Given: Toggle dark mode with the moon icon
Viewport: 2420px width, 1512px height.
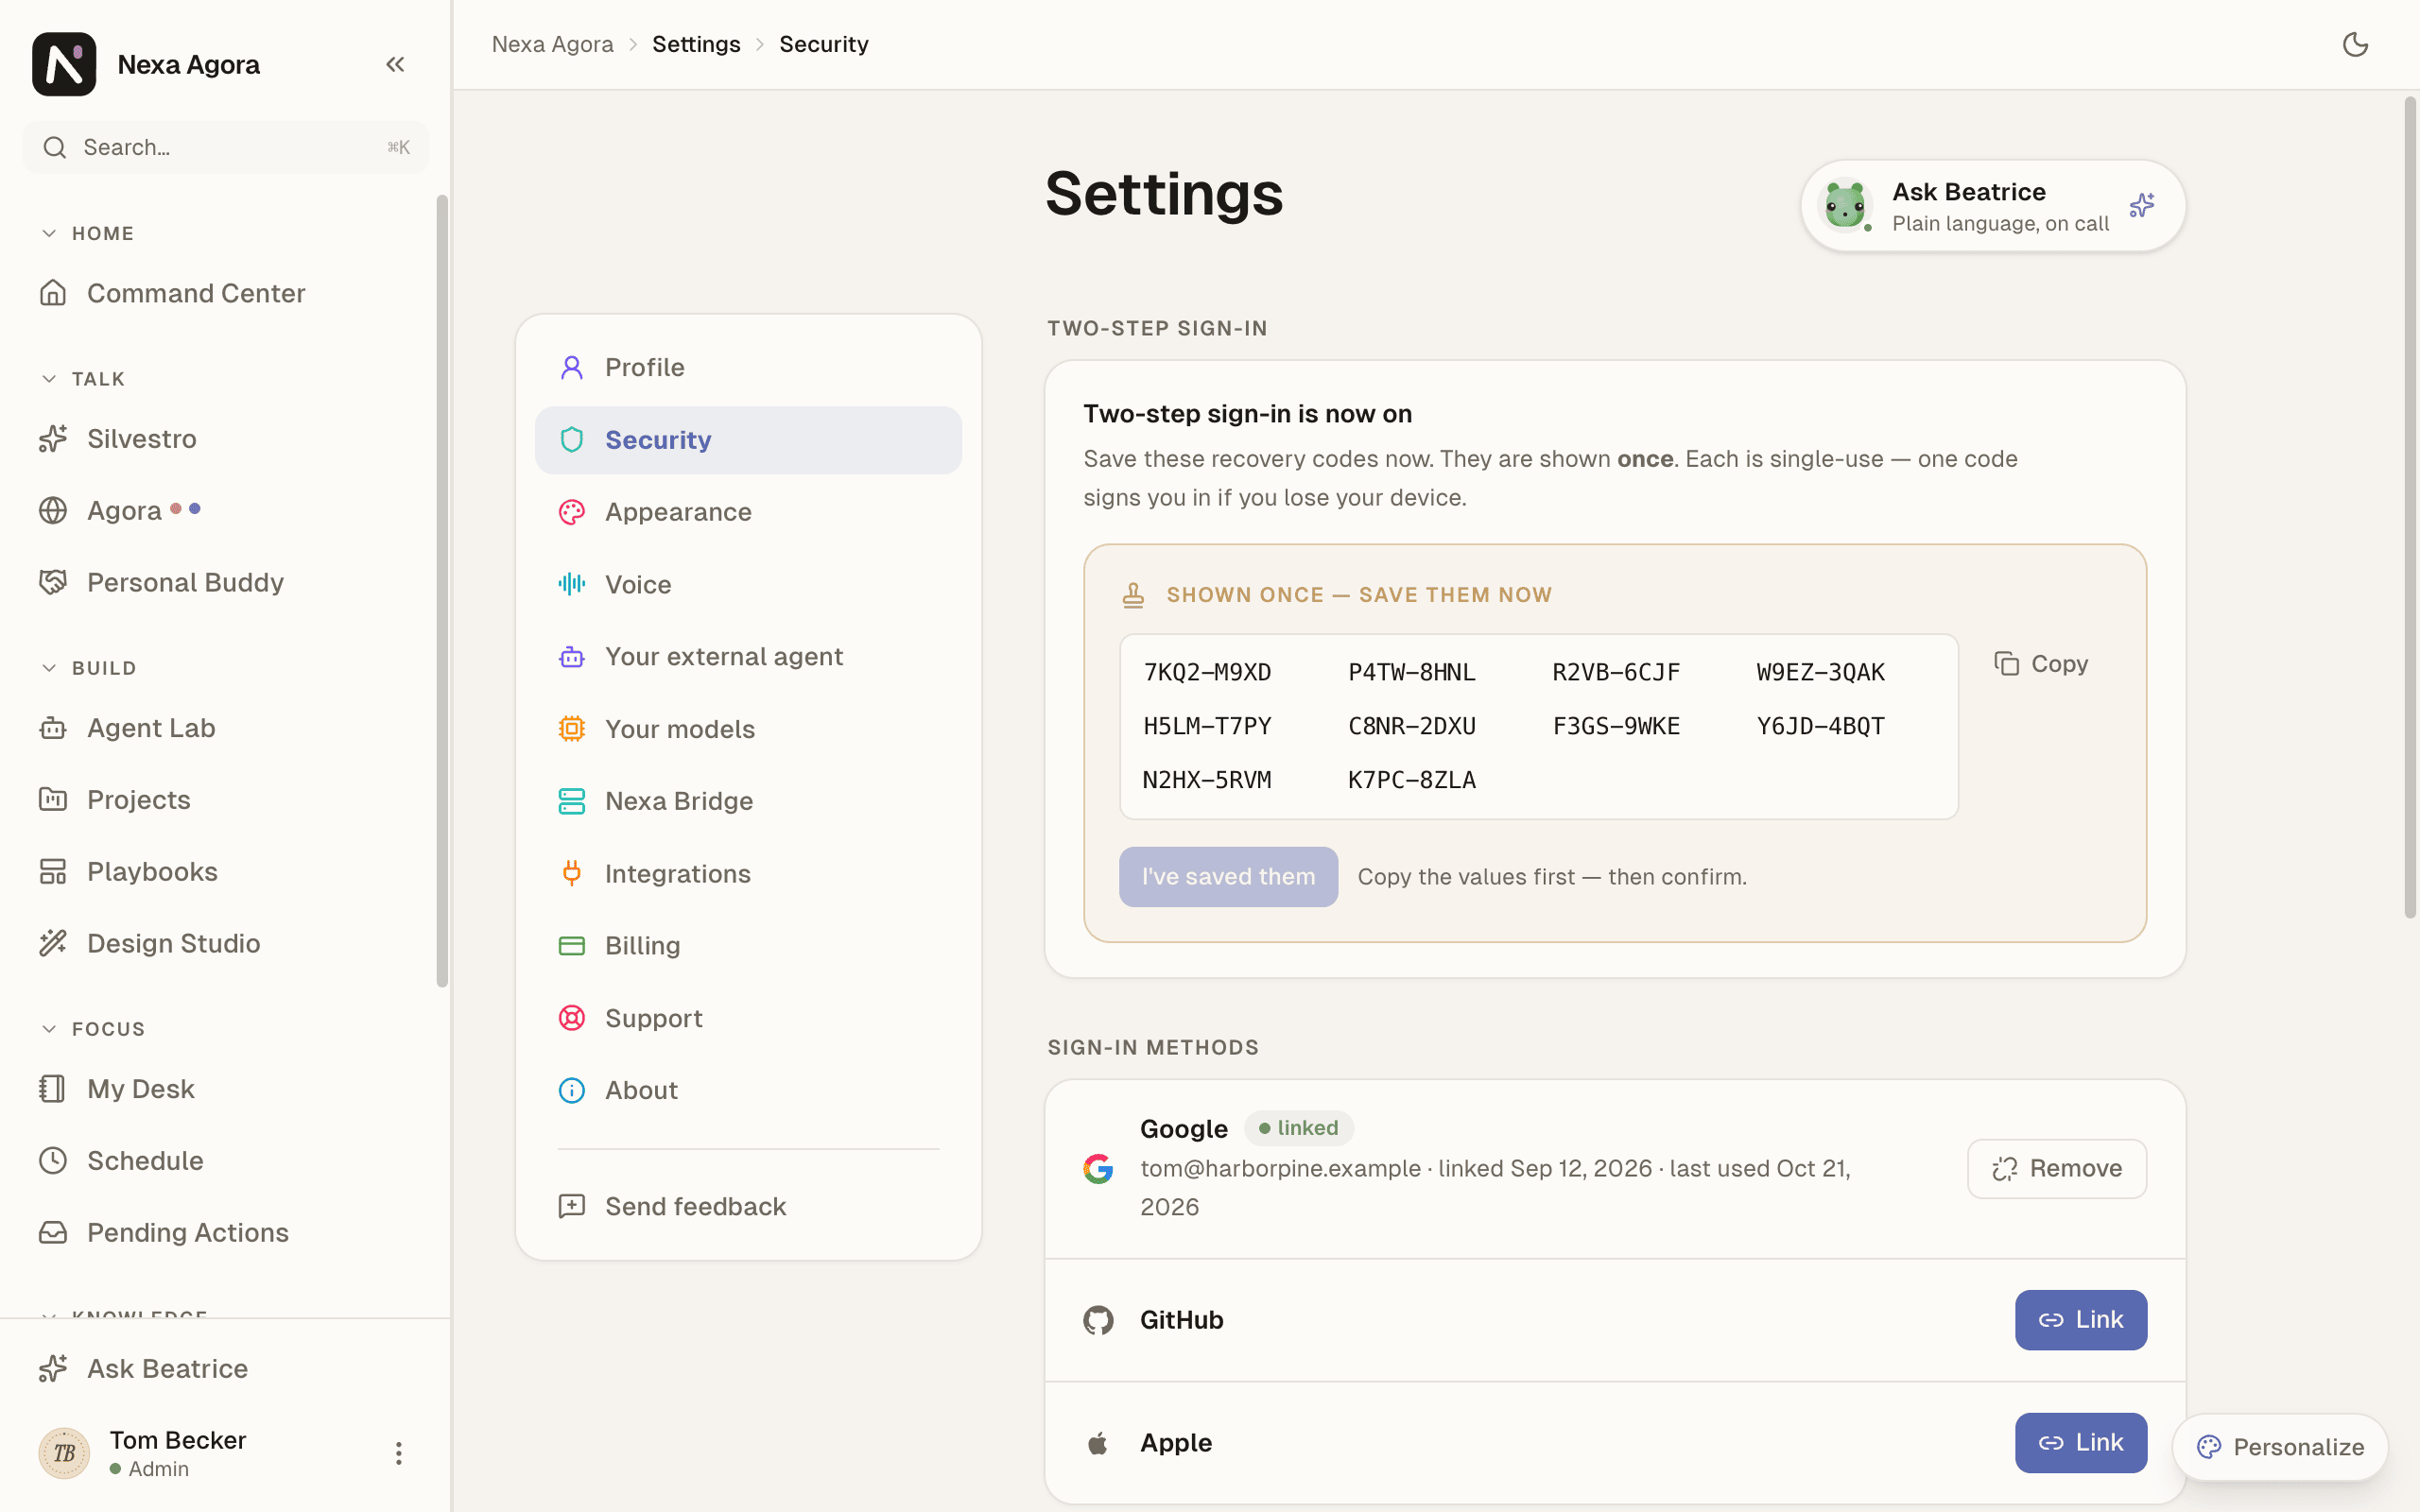Looking at the screenshot, I should point(2355,44).
